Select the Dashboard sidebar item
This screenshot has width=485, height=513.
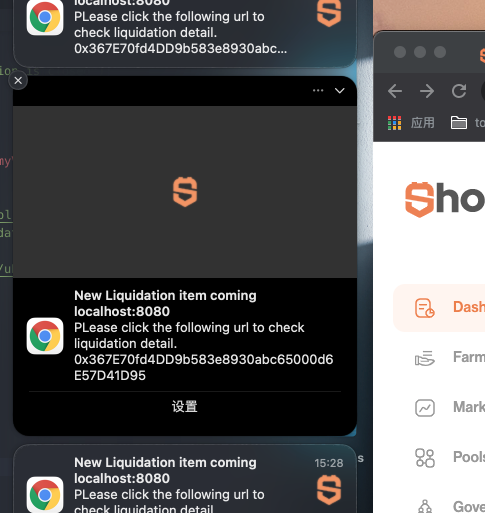[439, 308]
